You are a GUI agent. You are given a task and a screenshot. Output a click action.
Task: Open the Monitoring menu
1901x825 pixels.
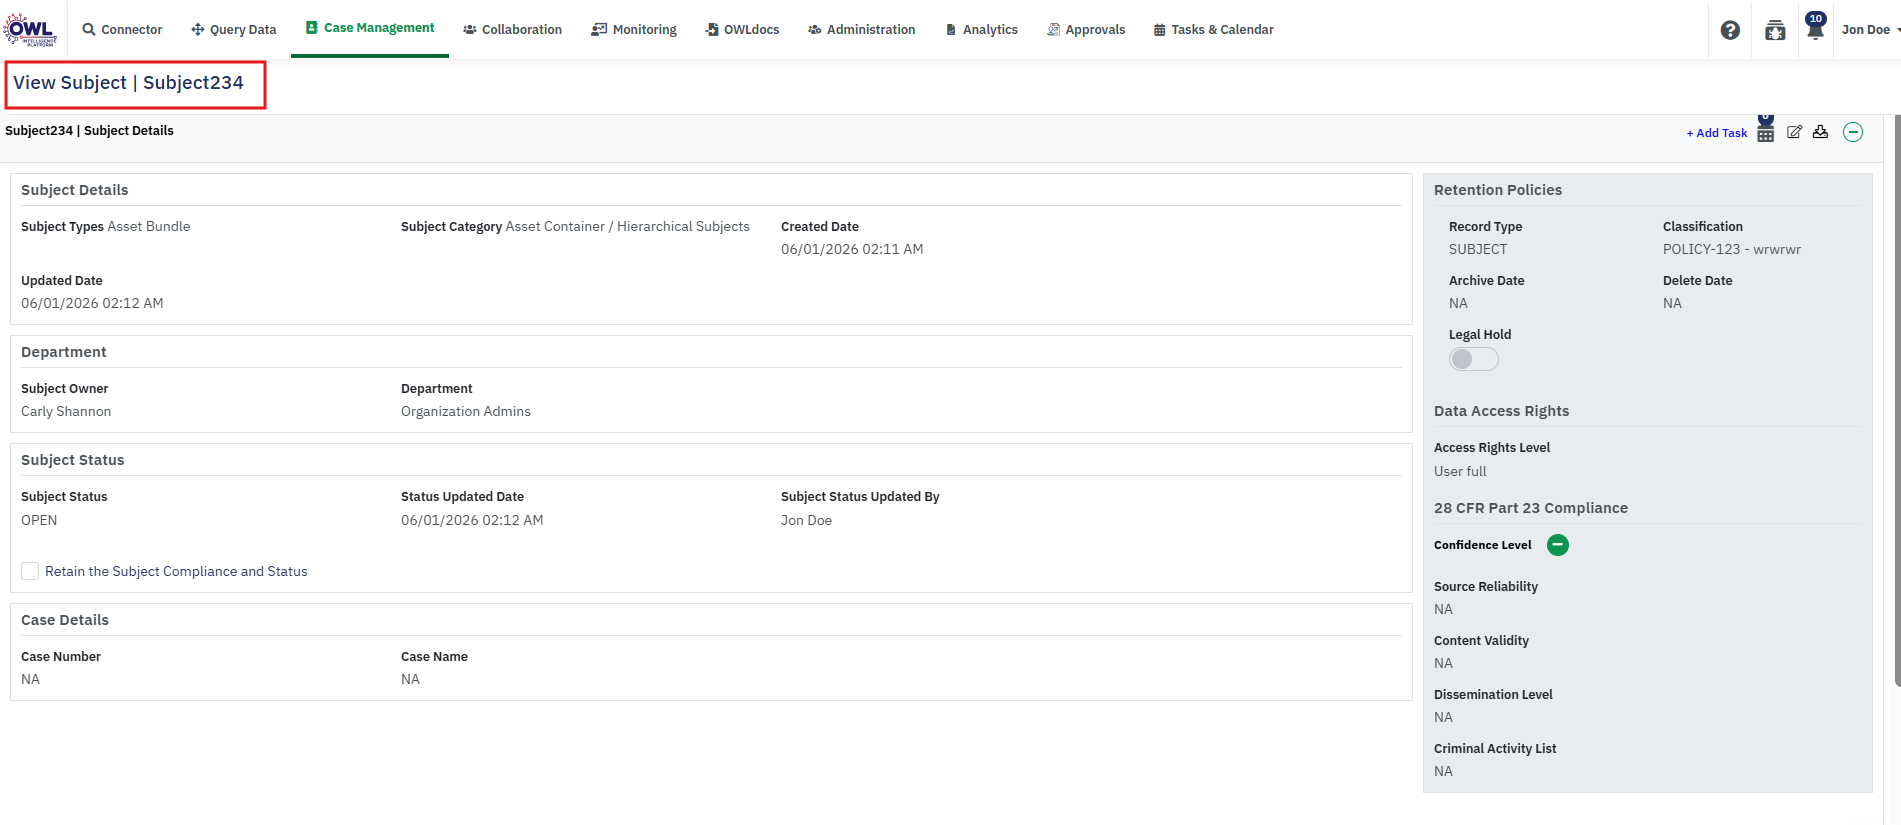tap(634, 30)
